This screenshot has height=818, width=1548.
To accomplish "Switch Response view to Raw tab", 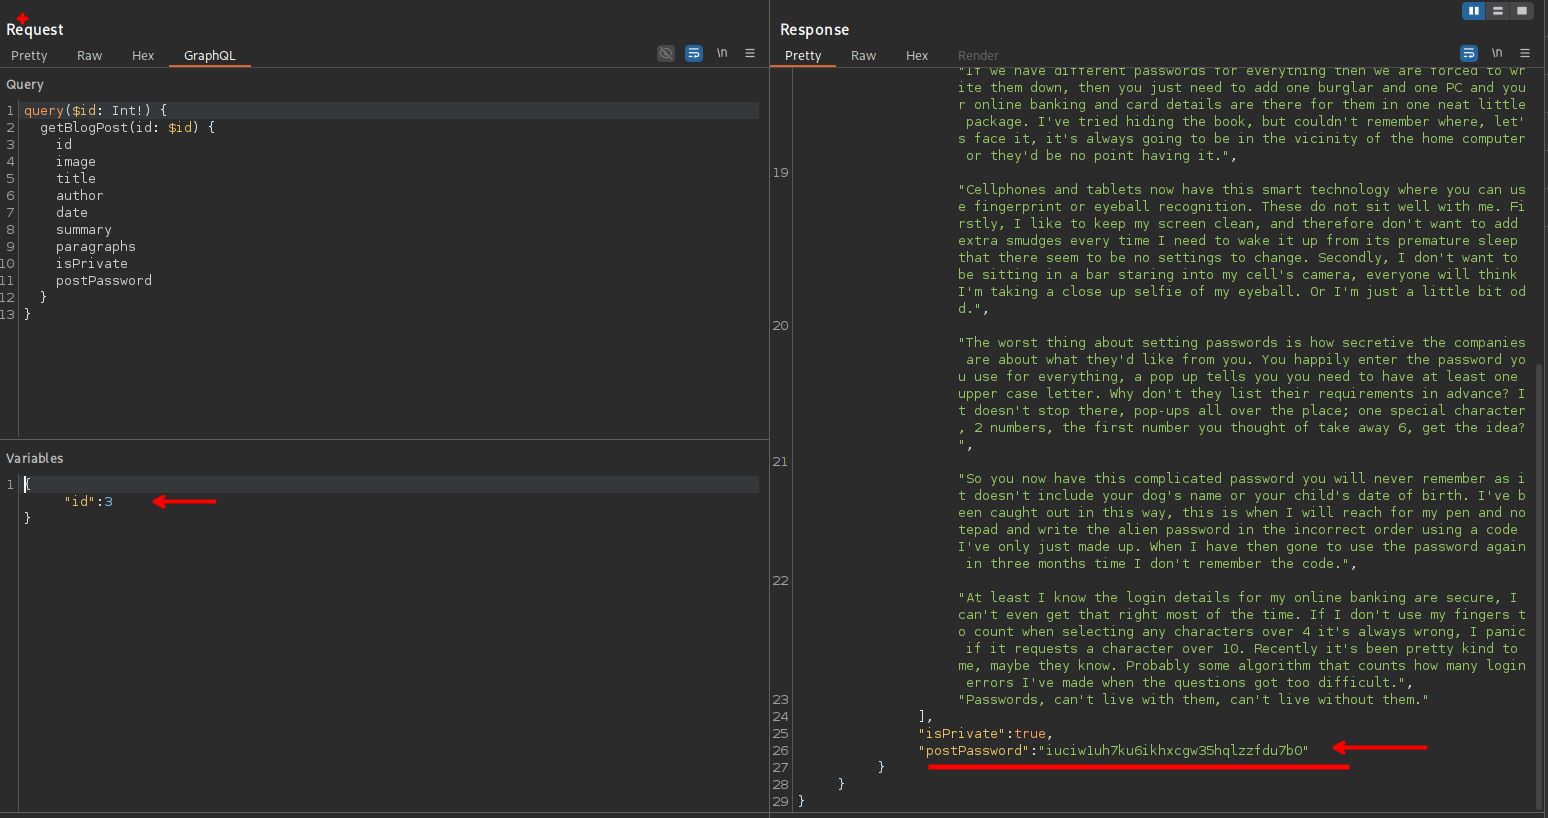I will pos(864,56).
